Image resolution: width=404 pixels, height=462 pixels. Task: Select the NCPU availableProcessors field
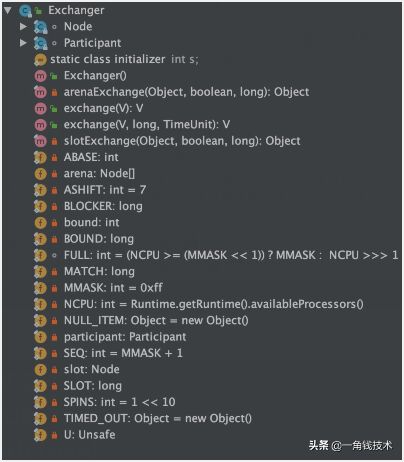pos(214,304)
